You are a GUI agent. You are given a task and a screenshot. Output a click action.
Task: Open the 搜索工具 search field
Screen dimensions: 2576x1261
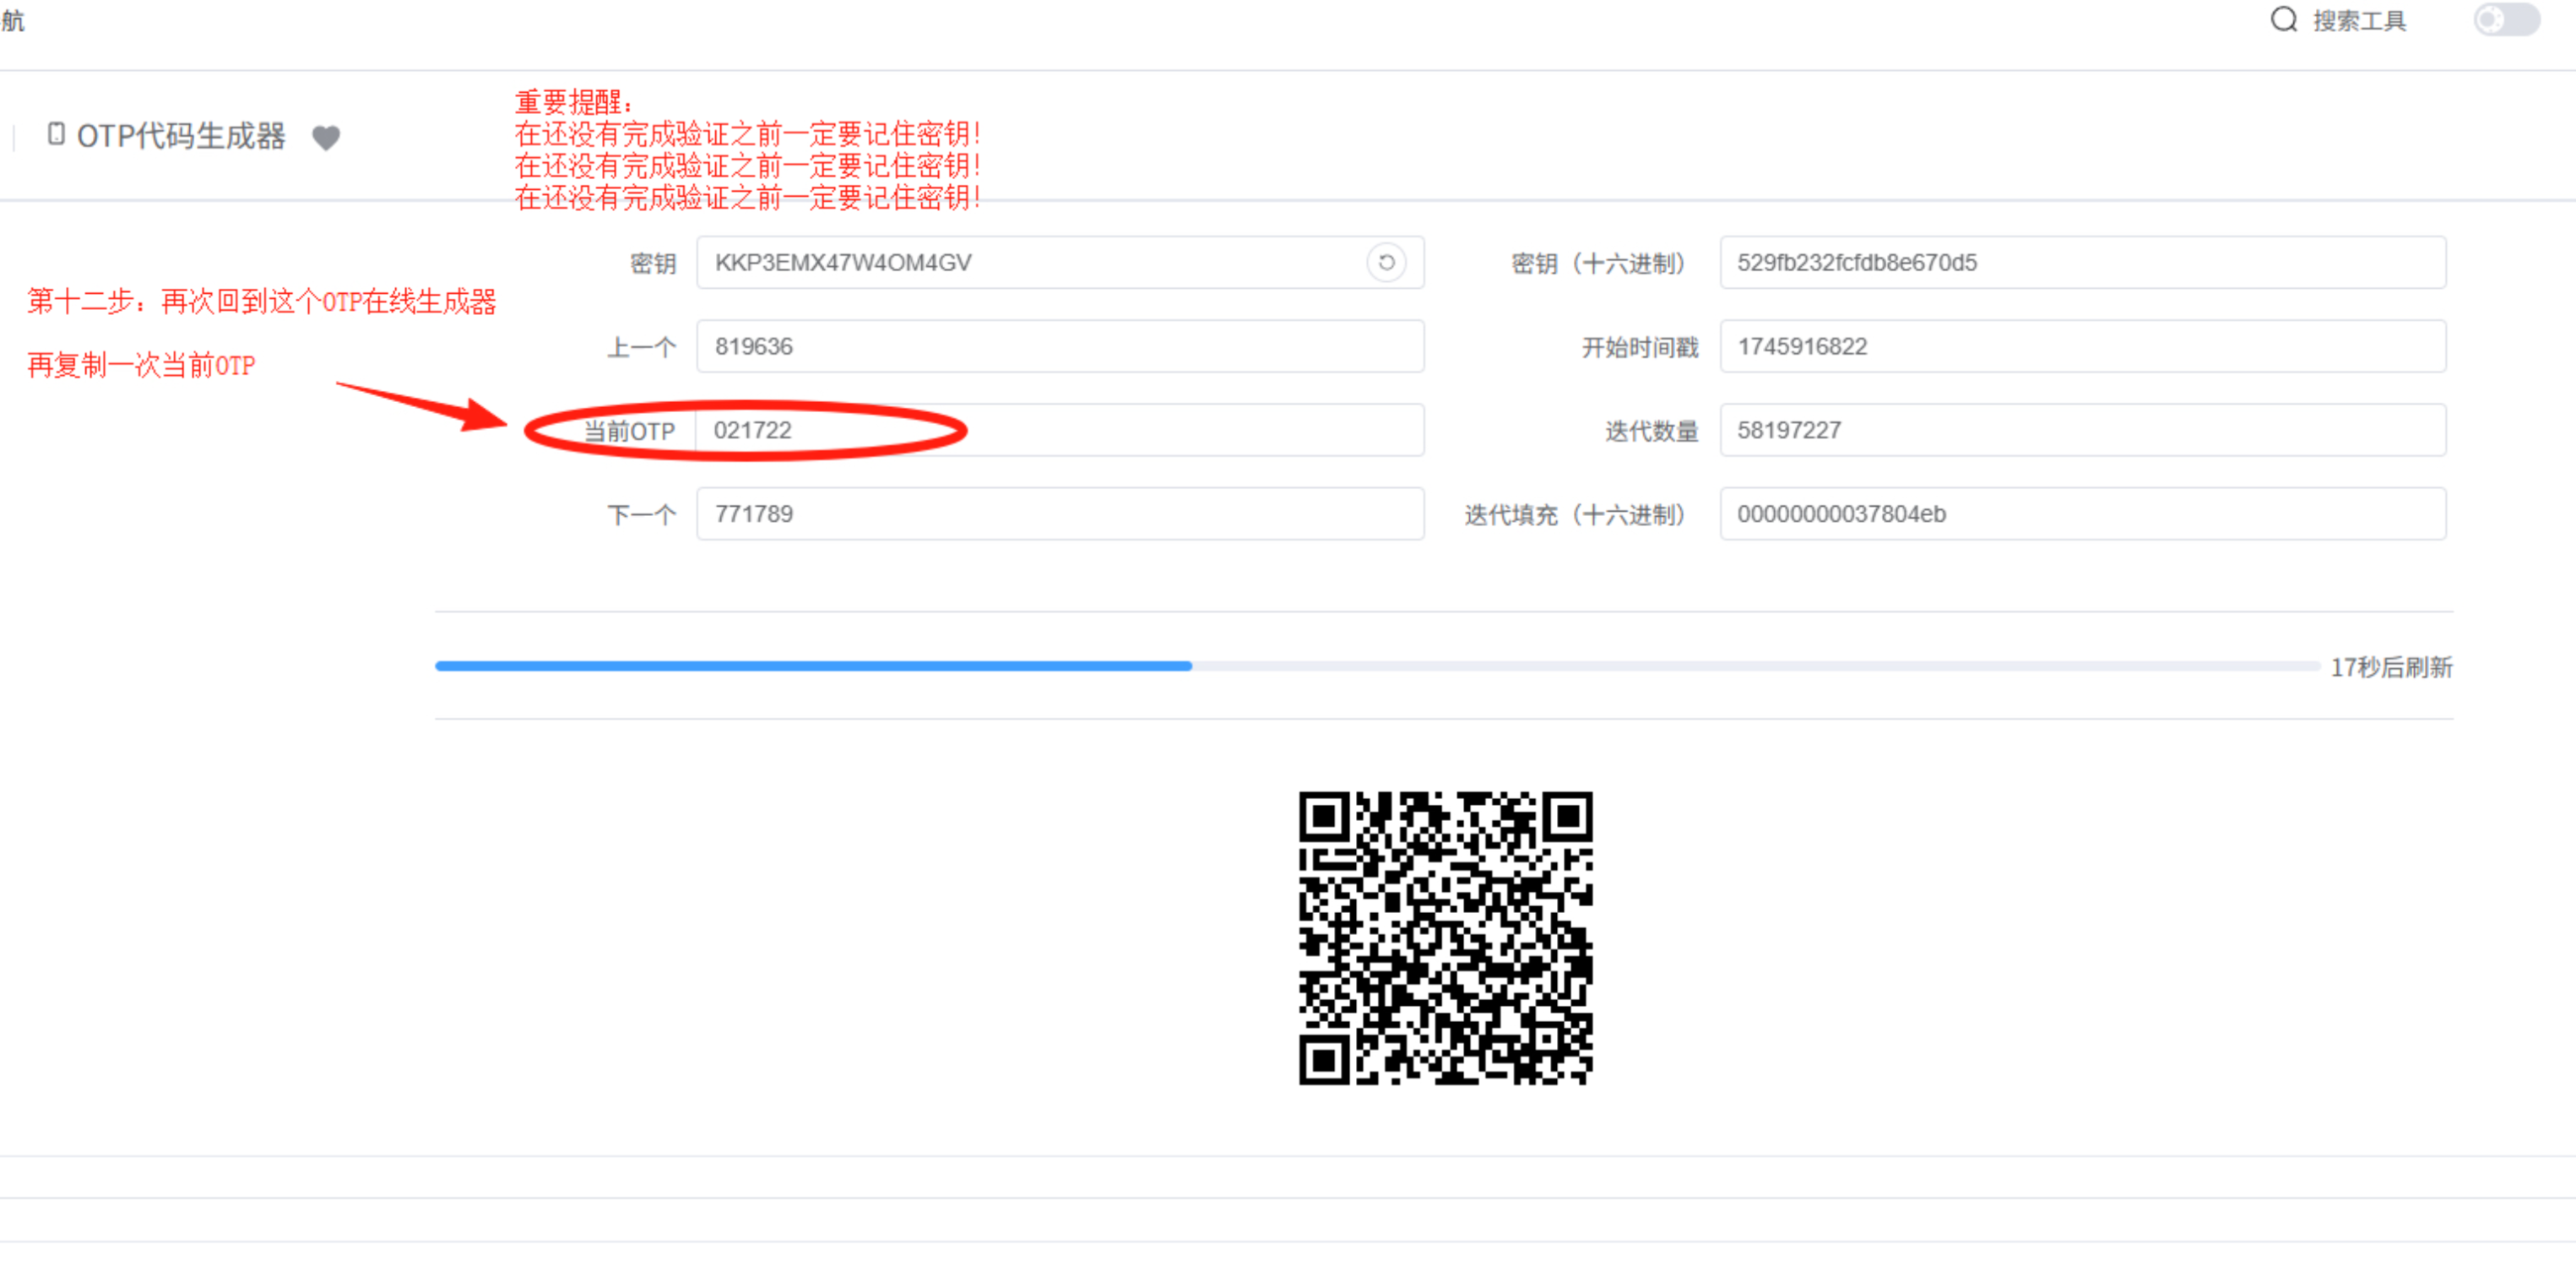2358,20
